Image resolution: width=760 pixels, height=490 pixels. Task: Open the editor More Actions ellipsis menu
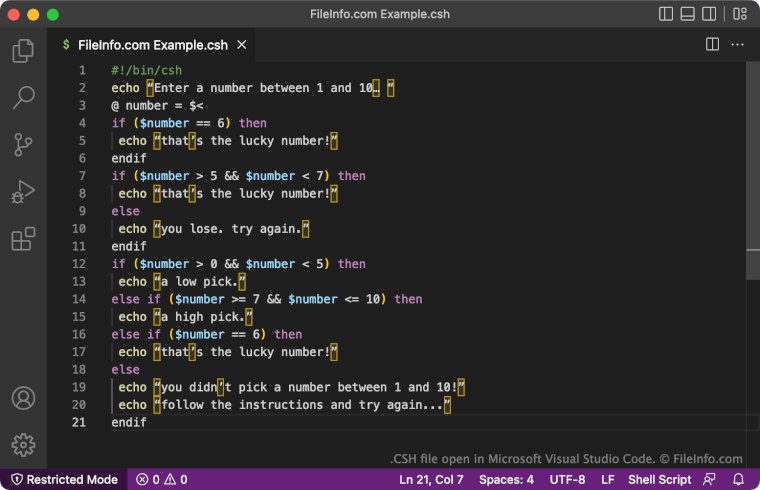[738, 45]
